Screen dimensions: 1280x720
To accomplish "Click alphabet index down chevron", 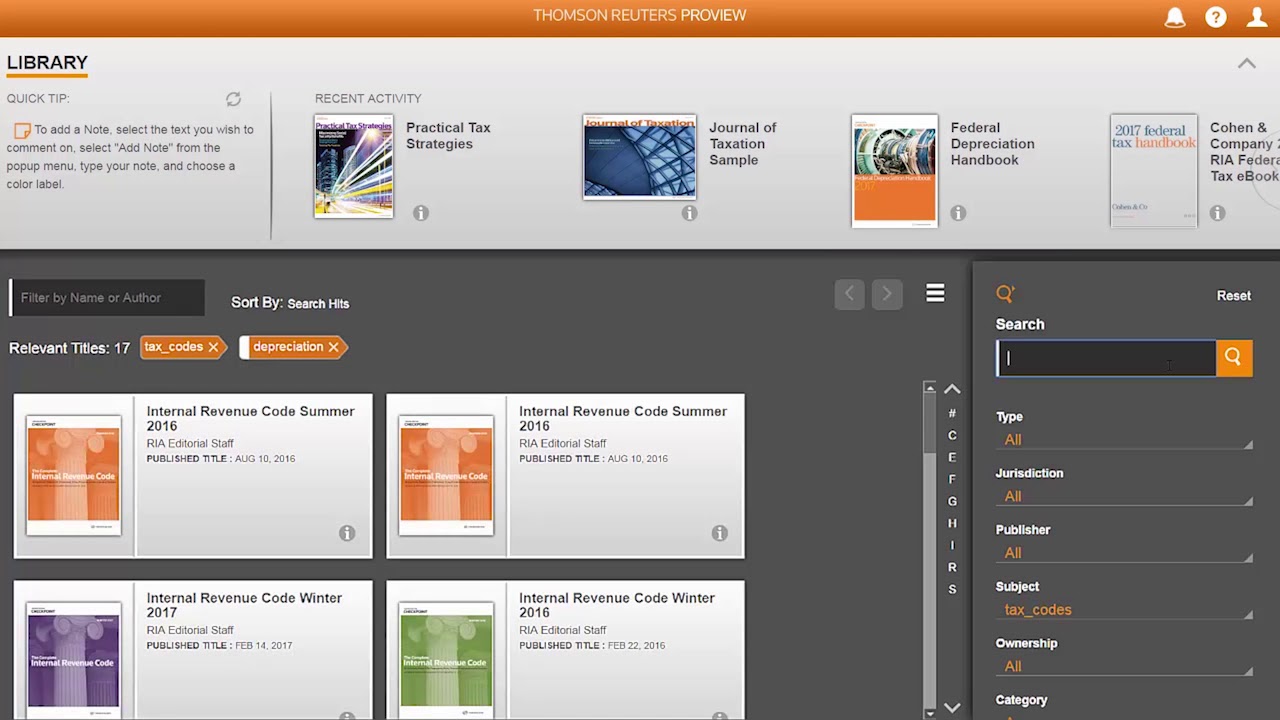I will (x=952, y=707).
